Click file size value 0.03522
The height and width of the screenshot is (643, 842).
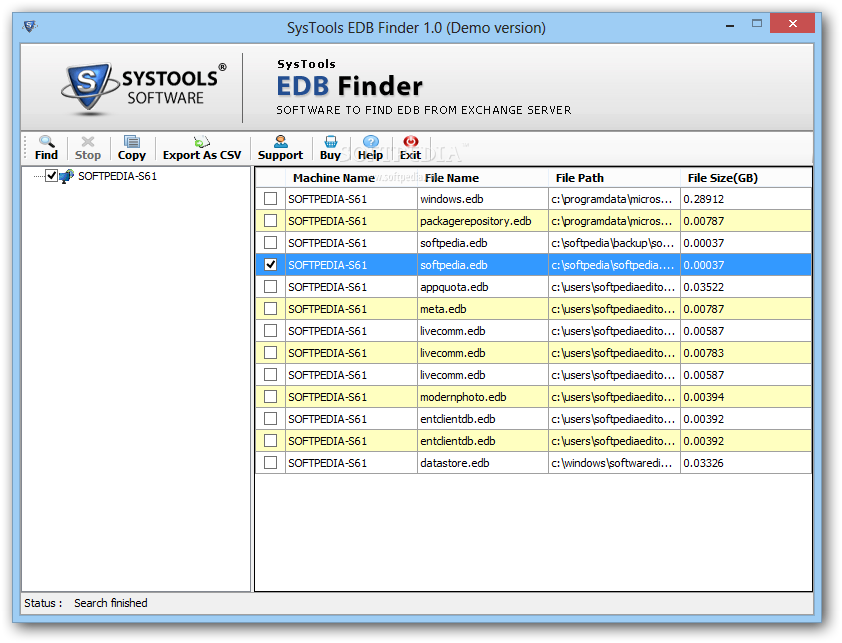coord(703,287)
